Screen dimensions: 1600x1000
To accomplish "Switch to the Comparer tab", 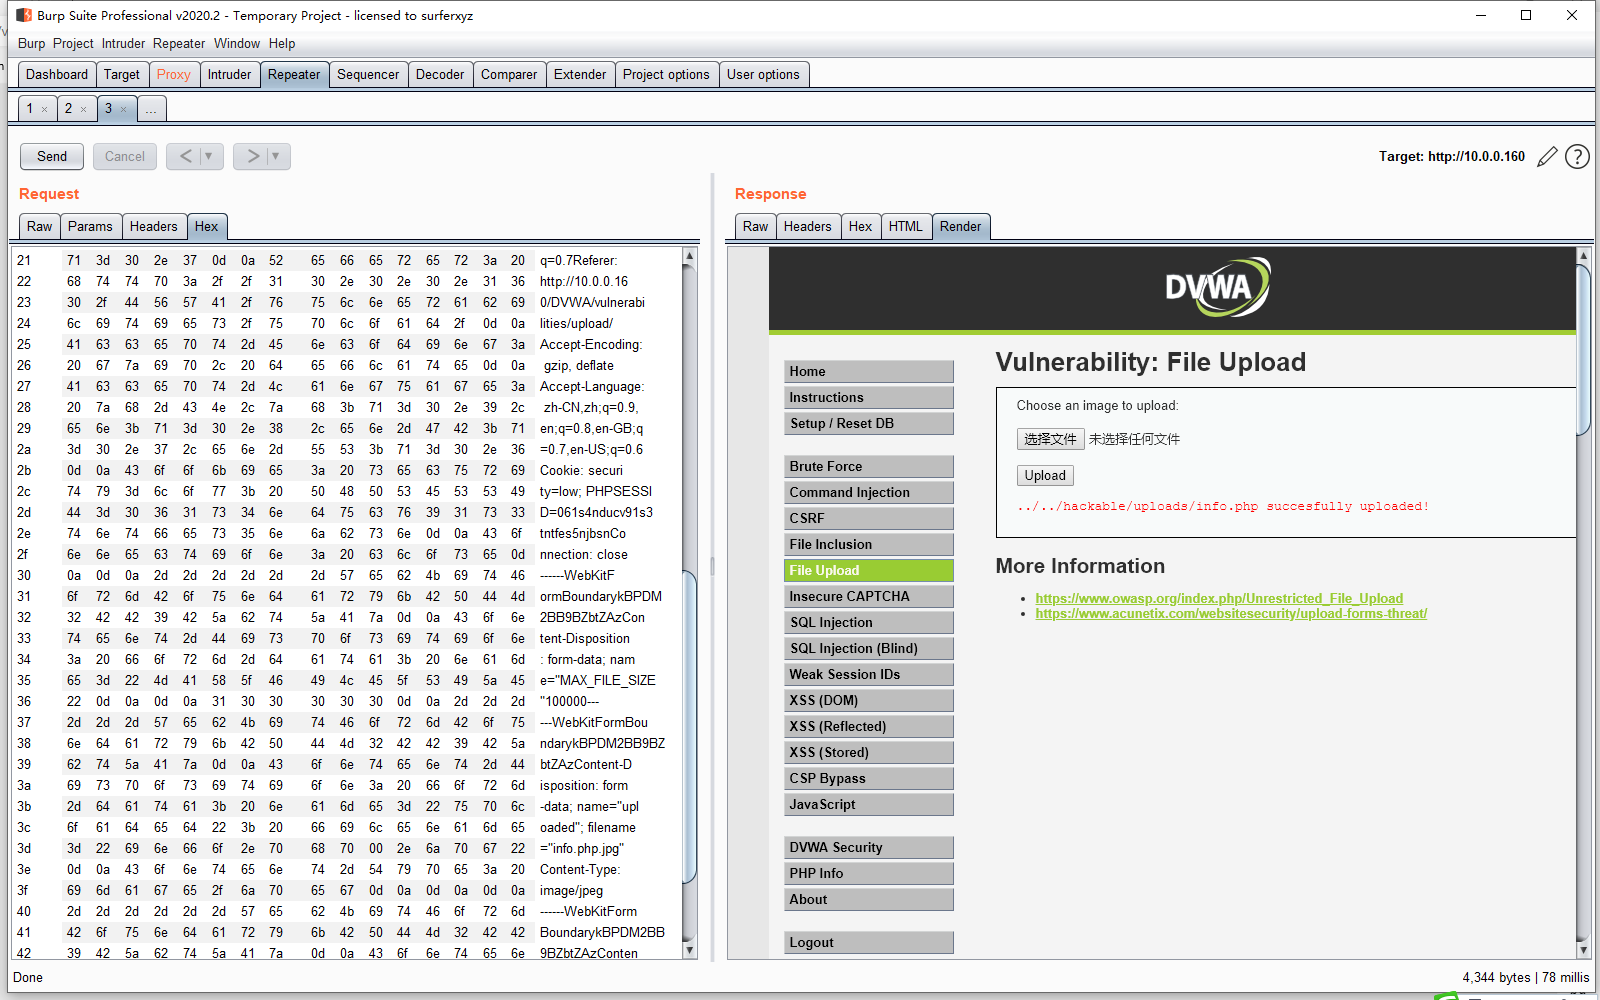I will (x=509, y=75).
